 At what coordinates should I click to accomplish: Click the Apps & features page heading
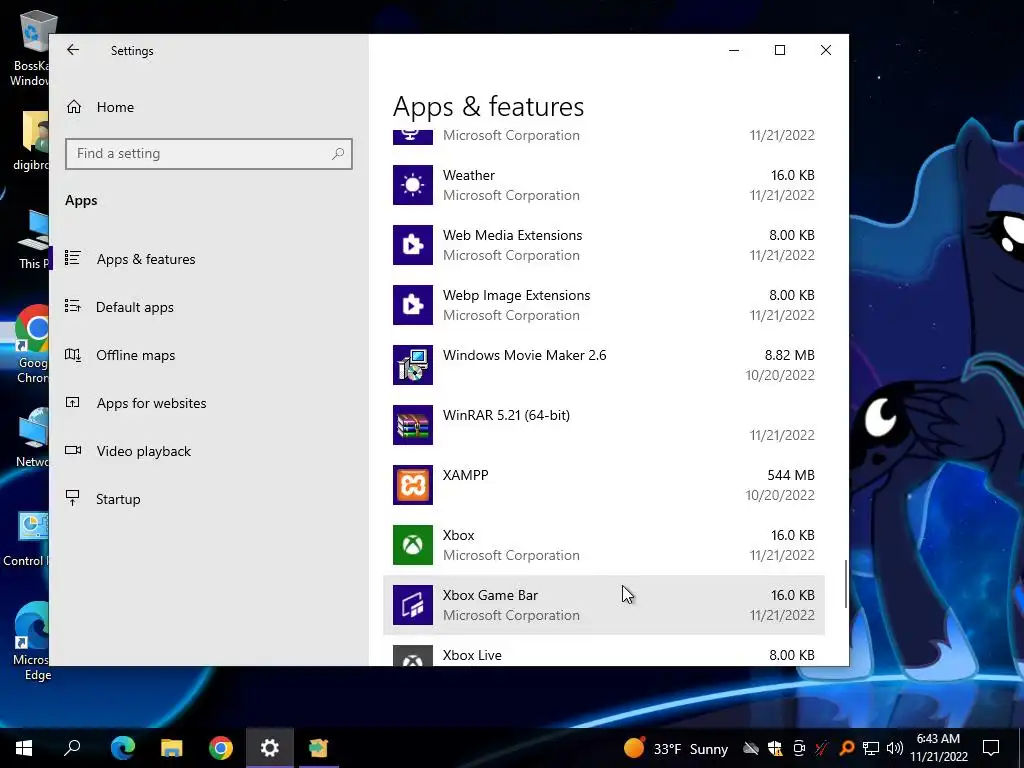(x=488, y=106)
